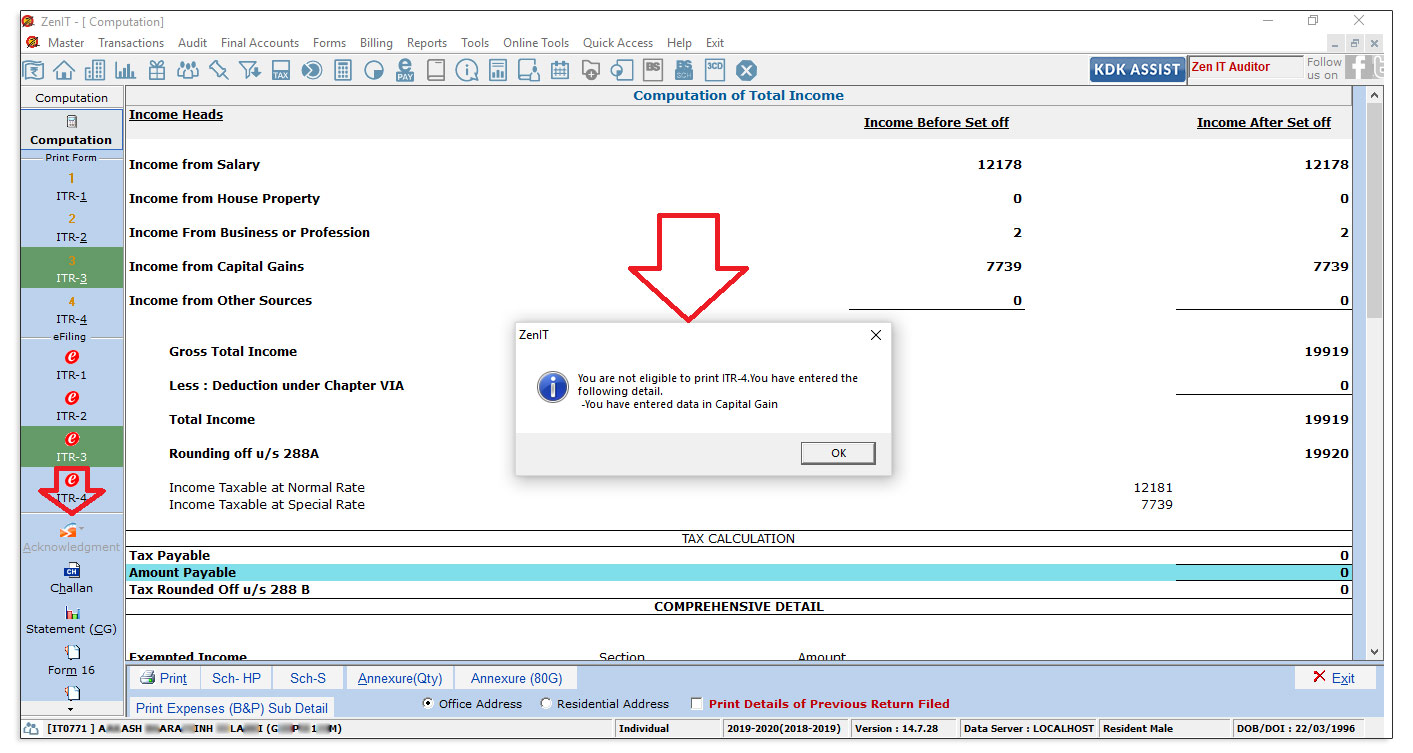Click the Exit button at bottom right
Image resolution: width=1413 pixels, height=753 pixels.
click(x=1335, y=677)
